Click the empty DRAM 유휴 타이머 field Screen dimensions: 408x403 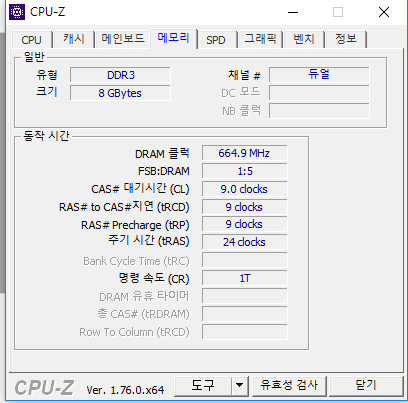244,296
